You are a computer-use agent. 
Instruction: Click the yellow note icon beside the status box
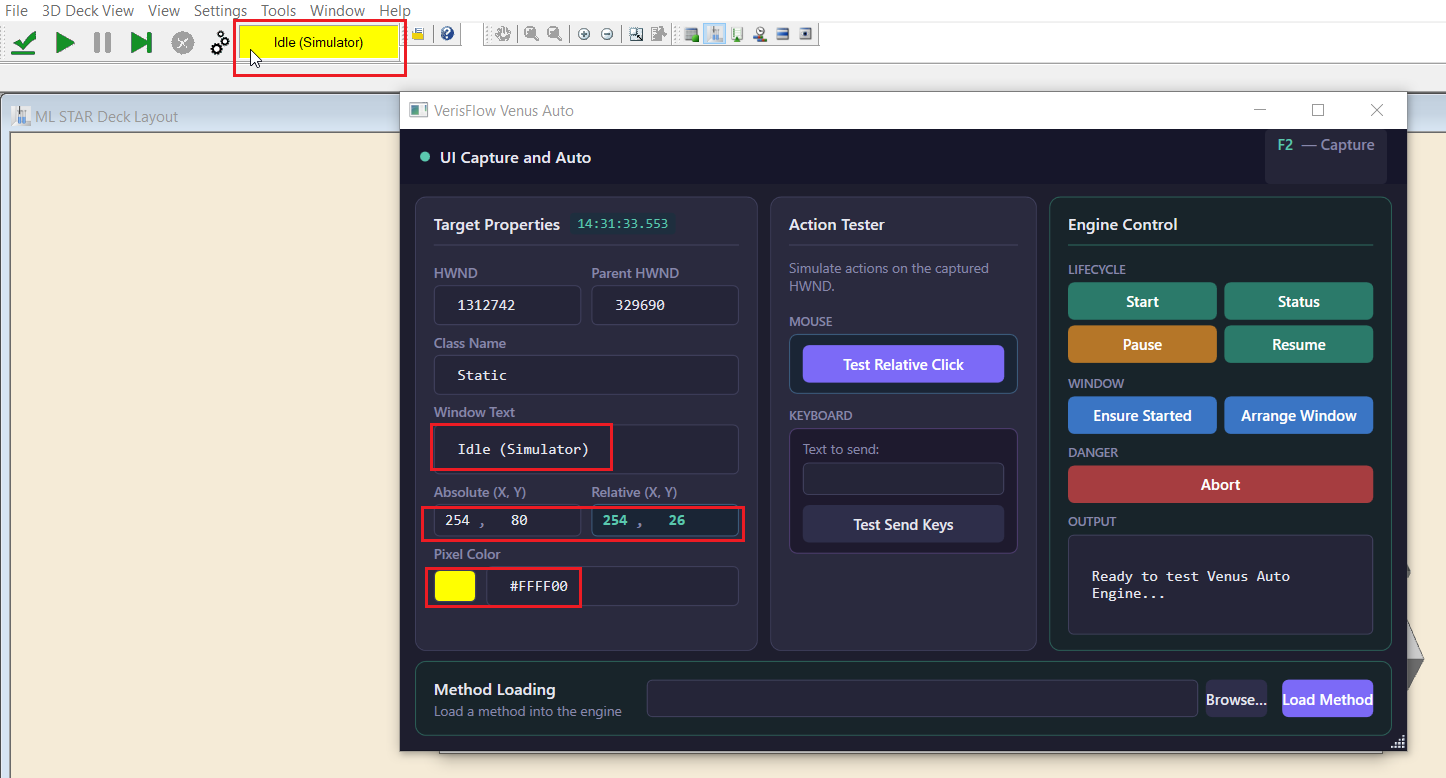pyautogui.click(x=418, y=34)
